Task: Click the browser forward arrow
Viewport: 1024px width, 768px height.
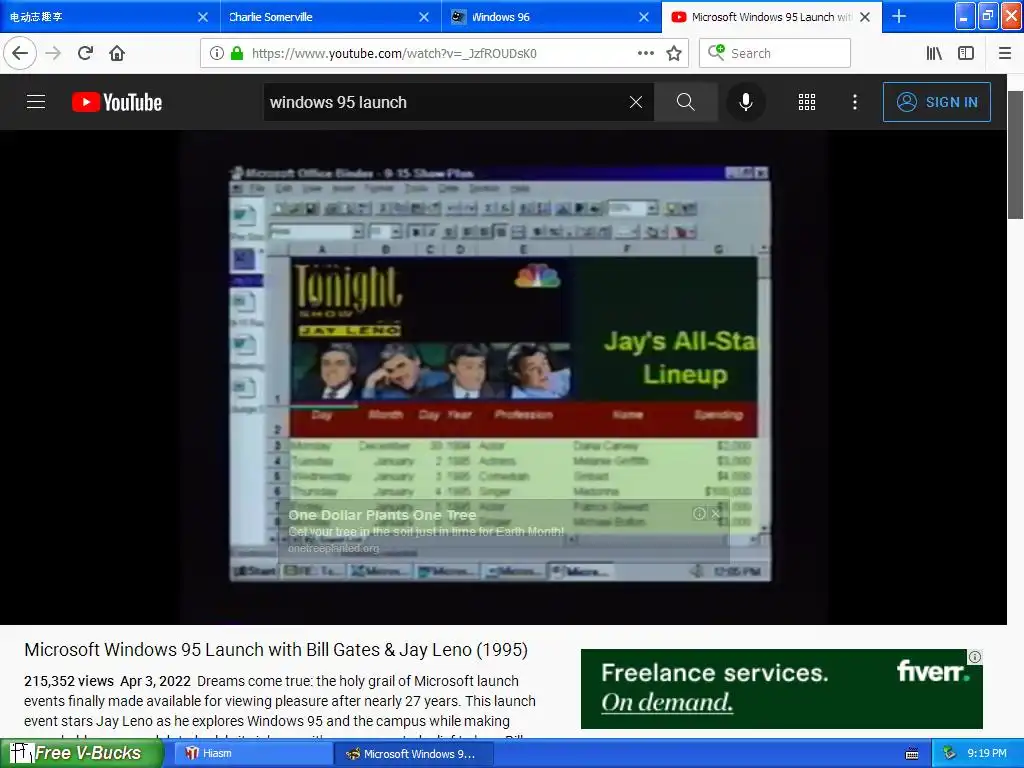Action: coord(53,53)
